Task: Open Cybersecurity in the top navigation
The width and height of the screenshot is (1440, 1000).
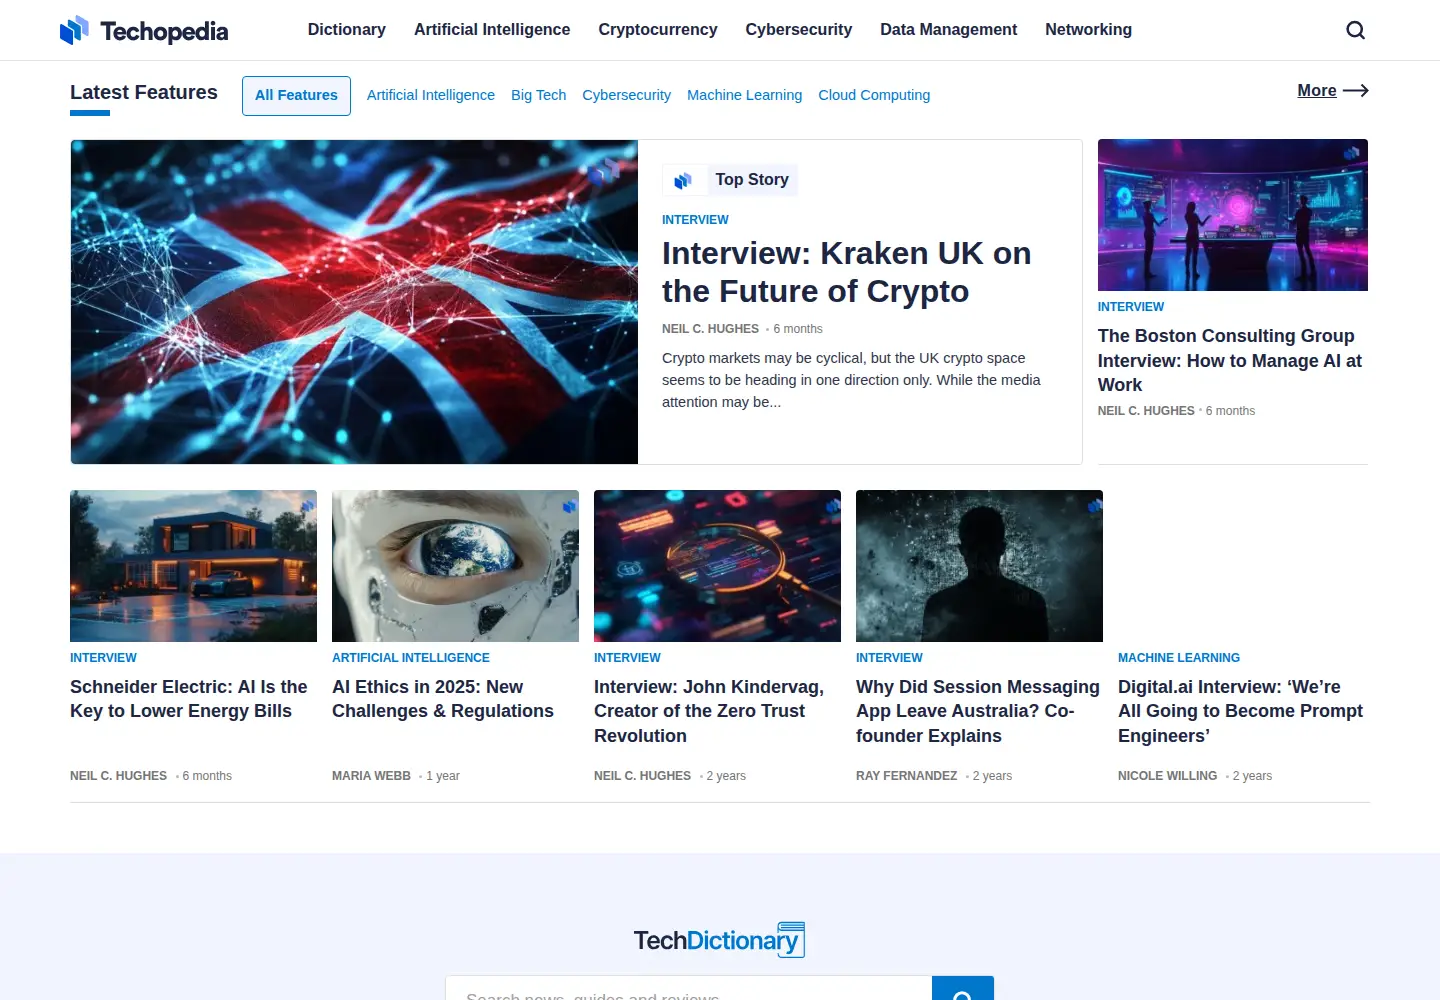Action: pyautogui.click(x=799, y=30)
